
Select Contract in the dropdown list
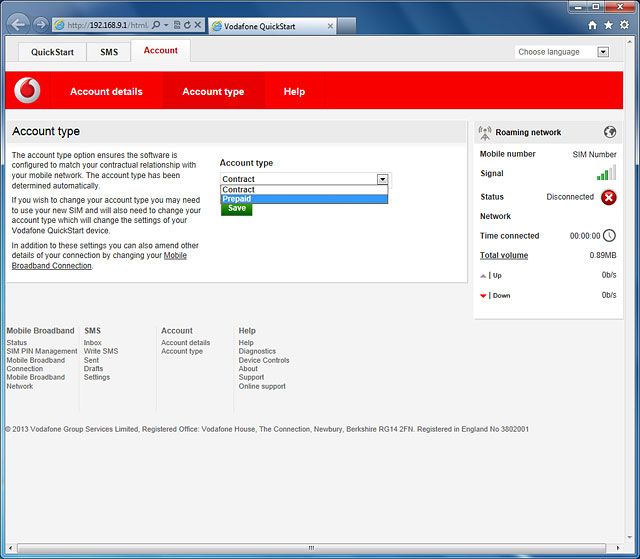pos(304,190)
